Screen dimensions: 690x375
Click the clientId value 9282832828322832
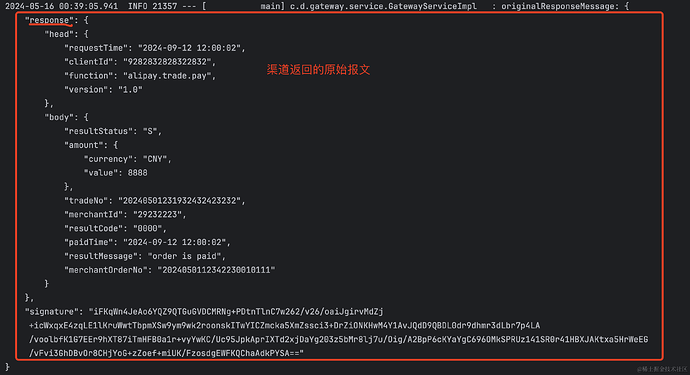[167, 62]
